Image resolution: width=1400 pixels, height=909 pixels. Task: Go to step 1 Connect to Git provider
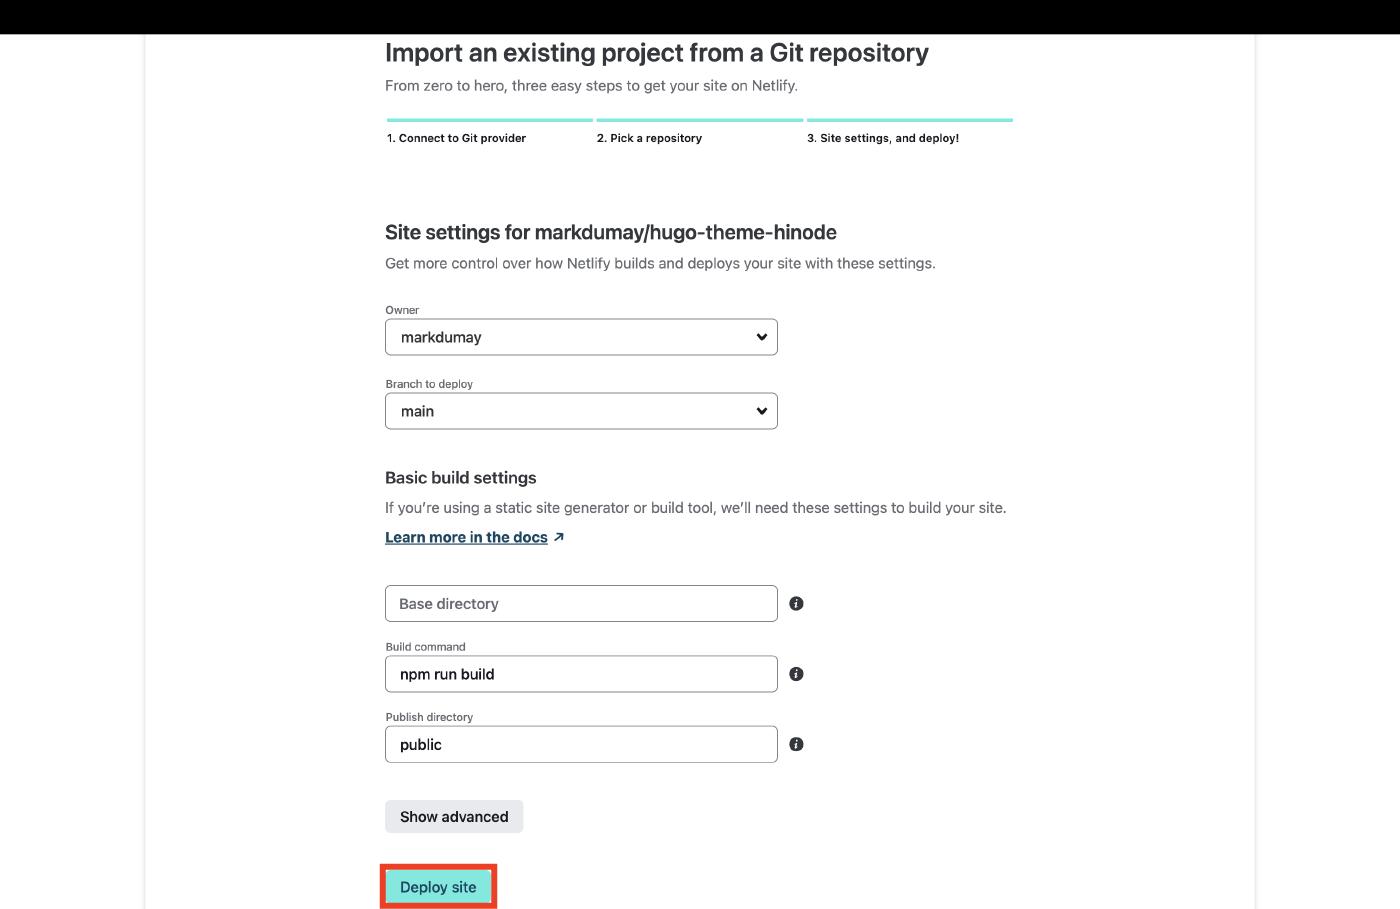pyautogui.click(x=456, y=138)
